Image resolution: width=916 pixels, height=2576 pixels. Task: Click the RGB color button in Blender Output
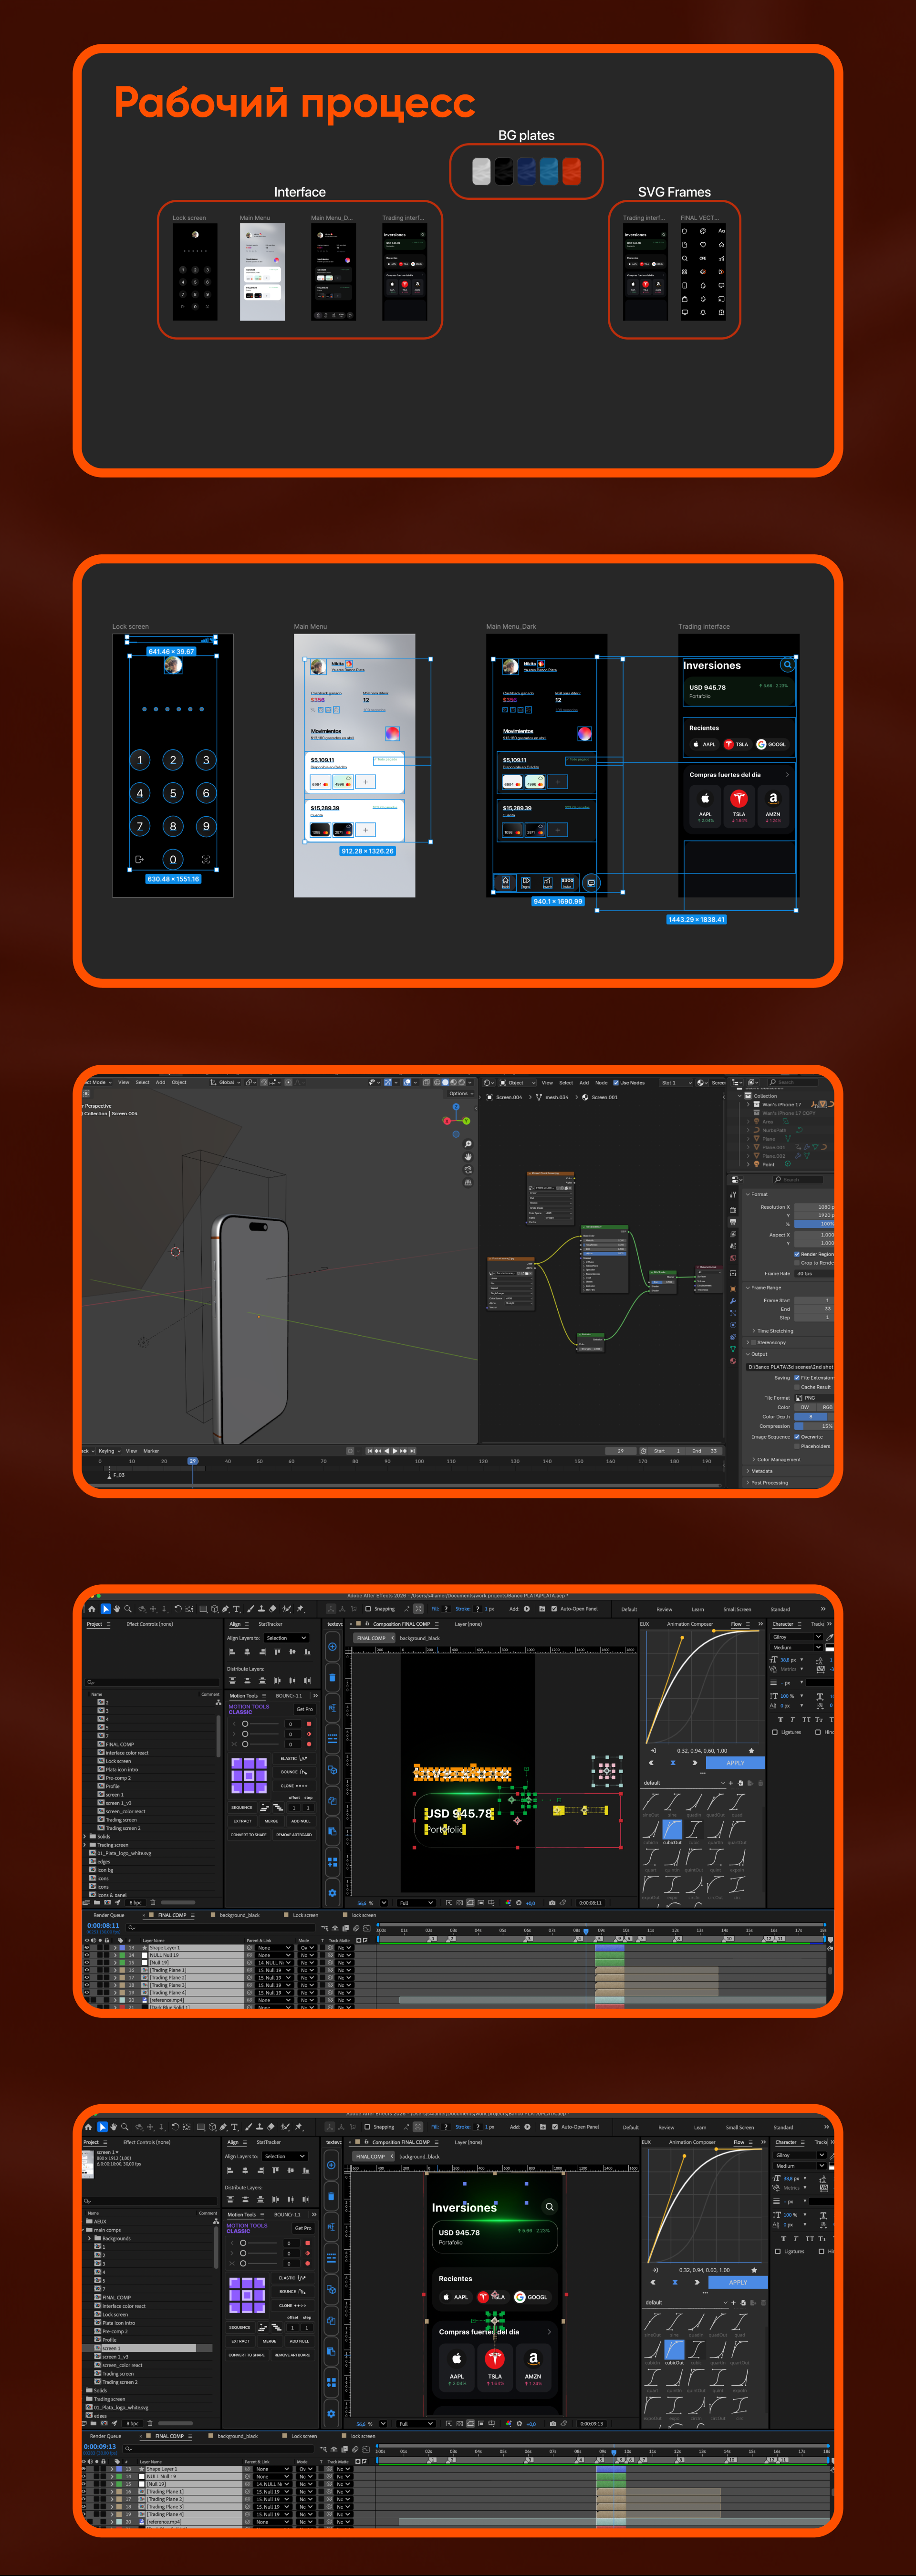tap(826, 1407)
